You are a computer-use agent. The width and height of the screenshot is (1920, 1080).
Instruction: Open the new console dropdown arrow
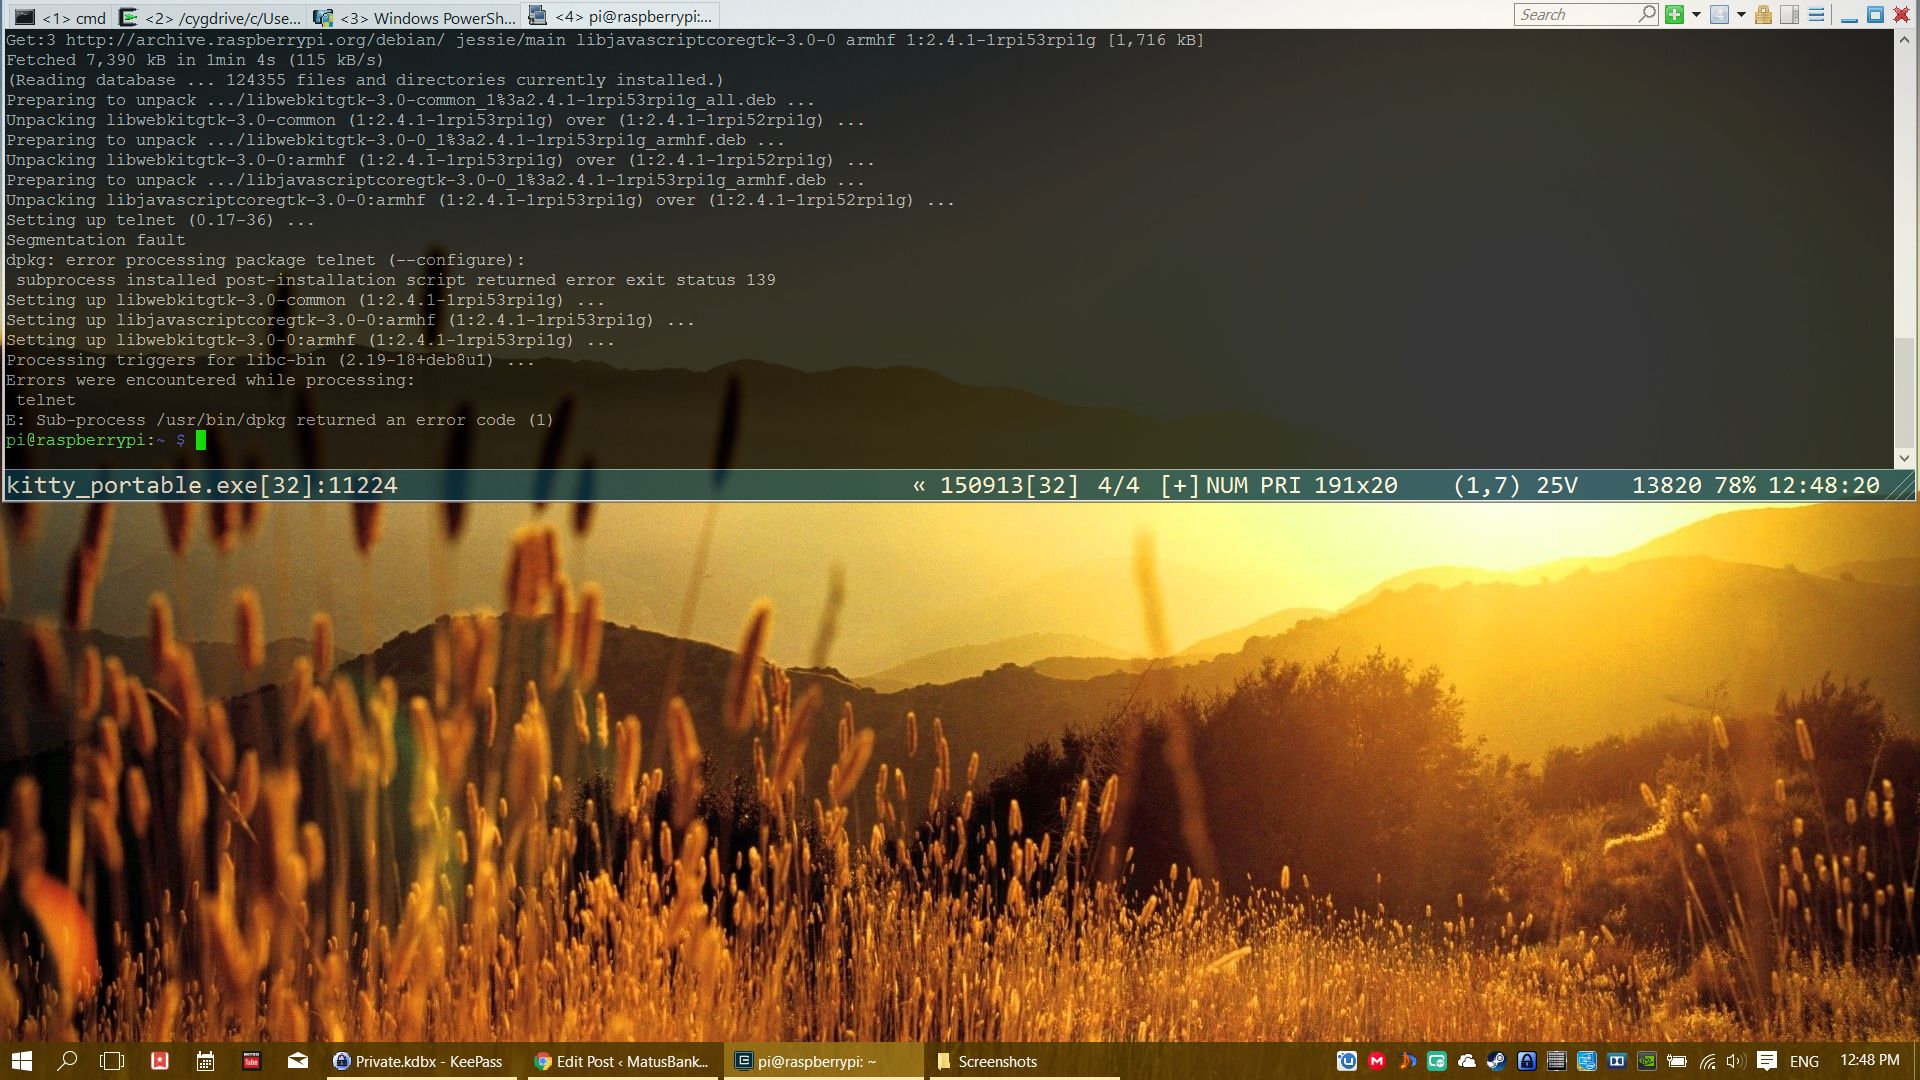(x=1696, y=14)
